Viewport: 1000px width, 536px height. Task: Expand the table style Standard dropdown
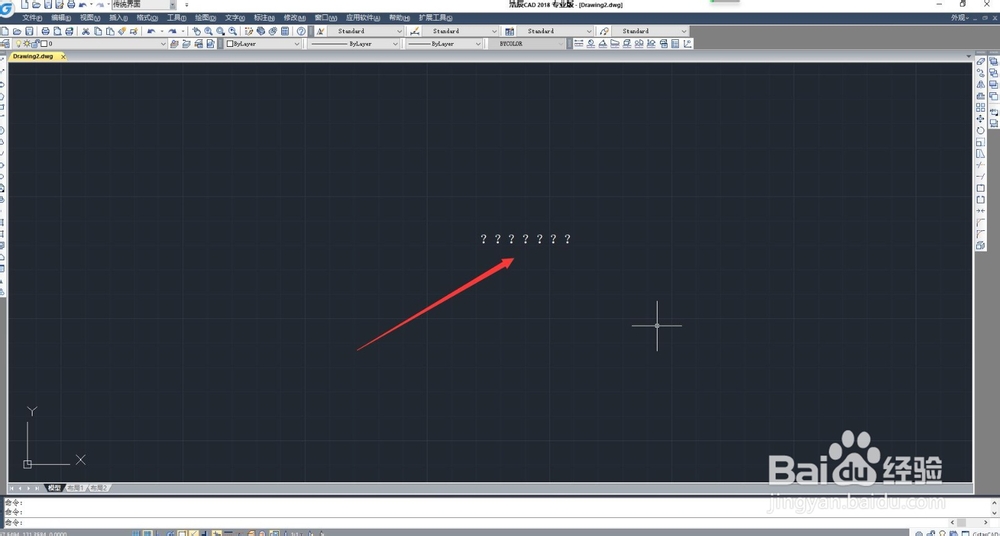(590, 31)
